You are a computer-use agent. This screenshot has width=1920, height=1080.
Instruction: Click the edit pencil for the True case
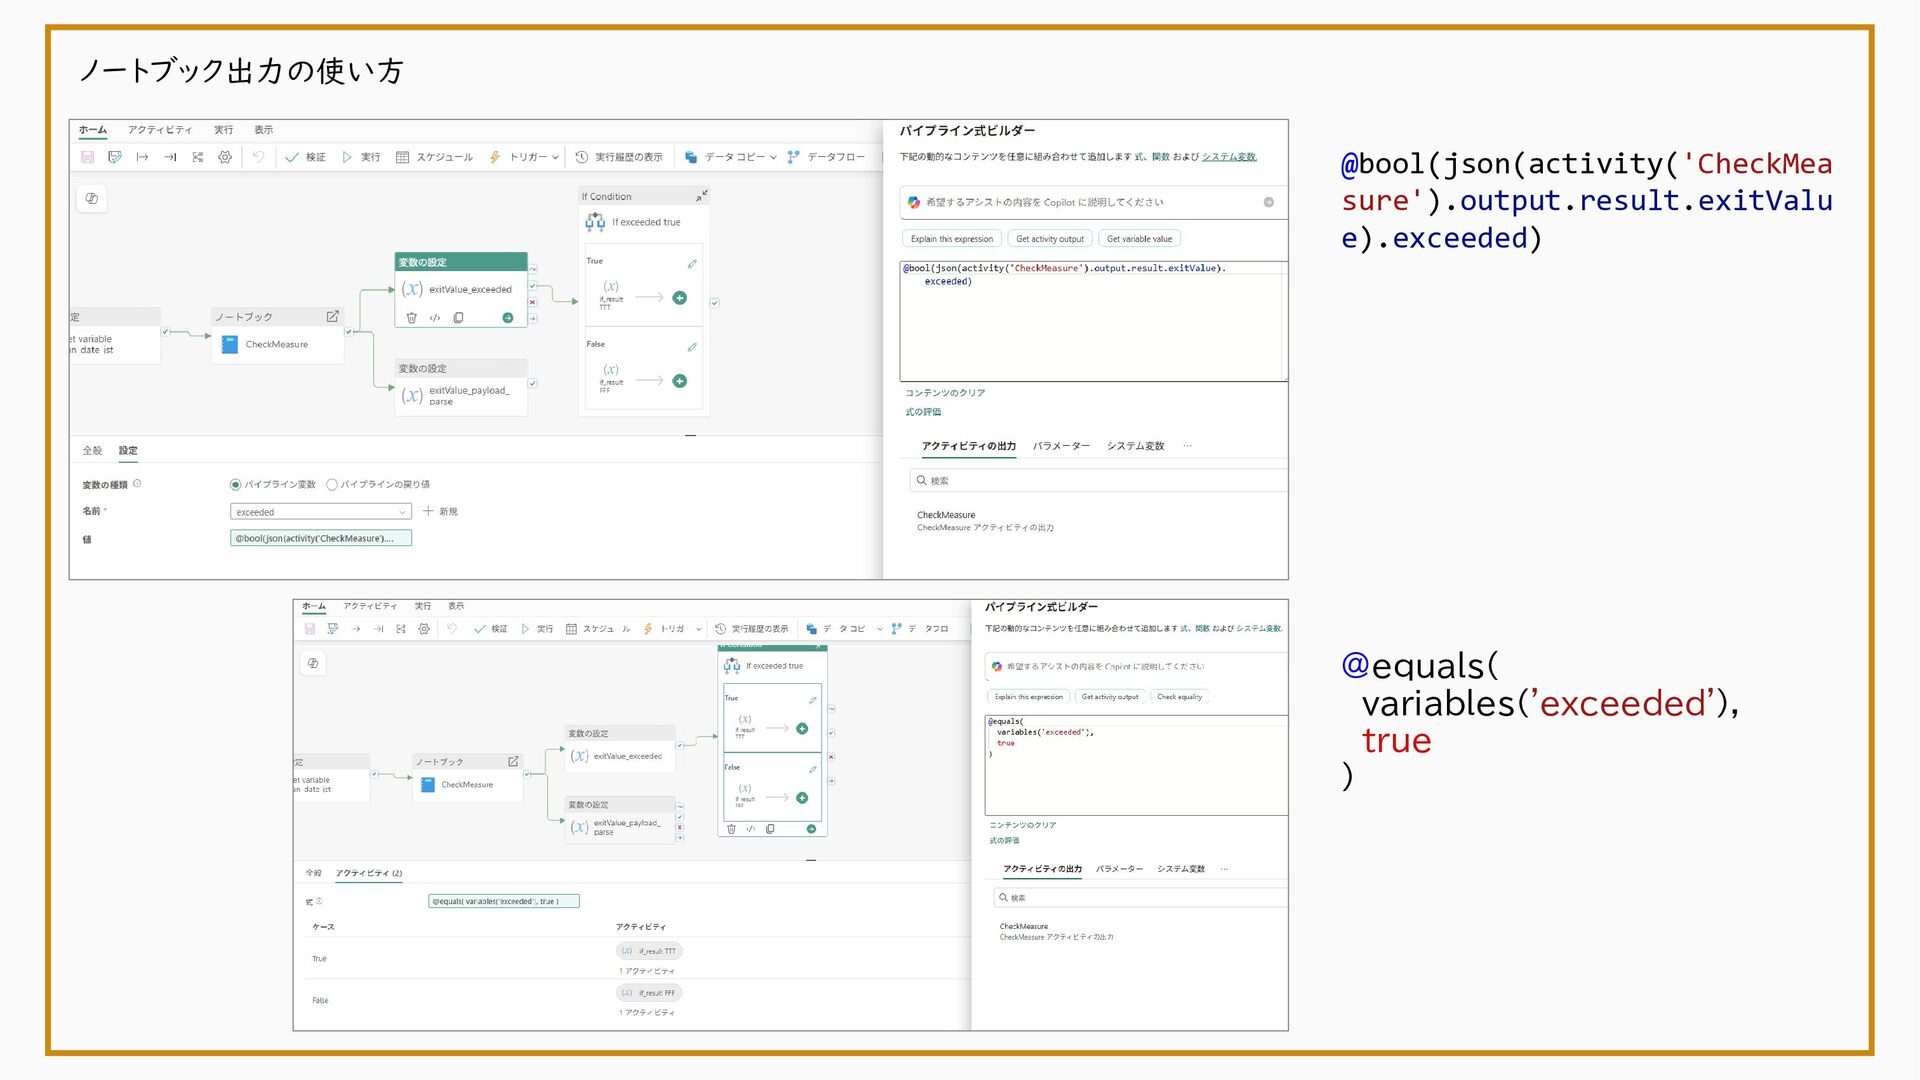tap(692, 264)
